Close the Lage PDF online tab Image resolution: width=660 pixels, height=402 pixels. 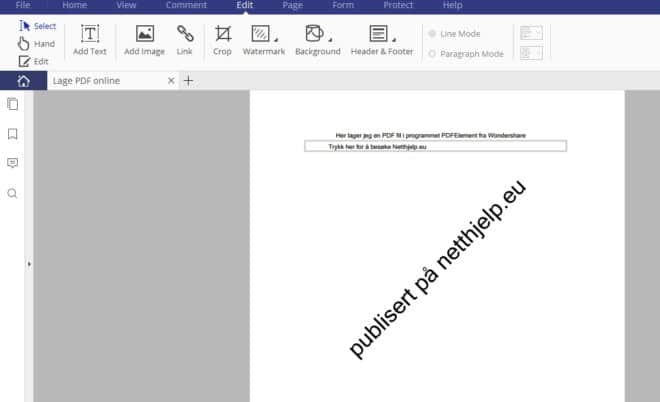(x=171, y=80)
